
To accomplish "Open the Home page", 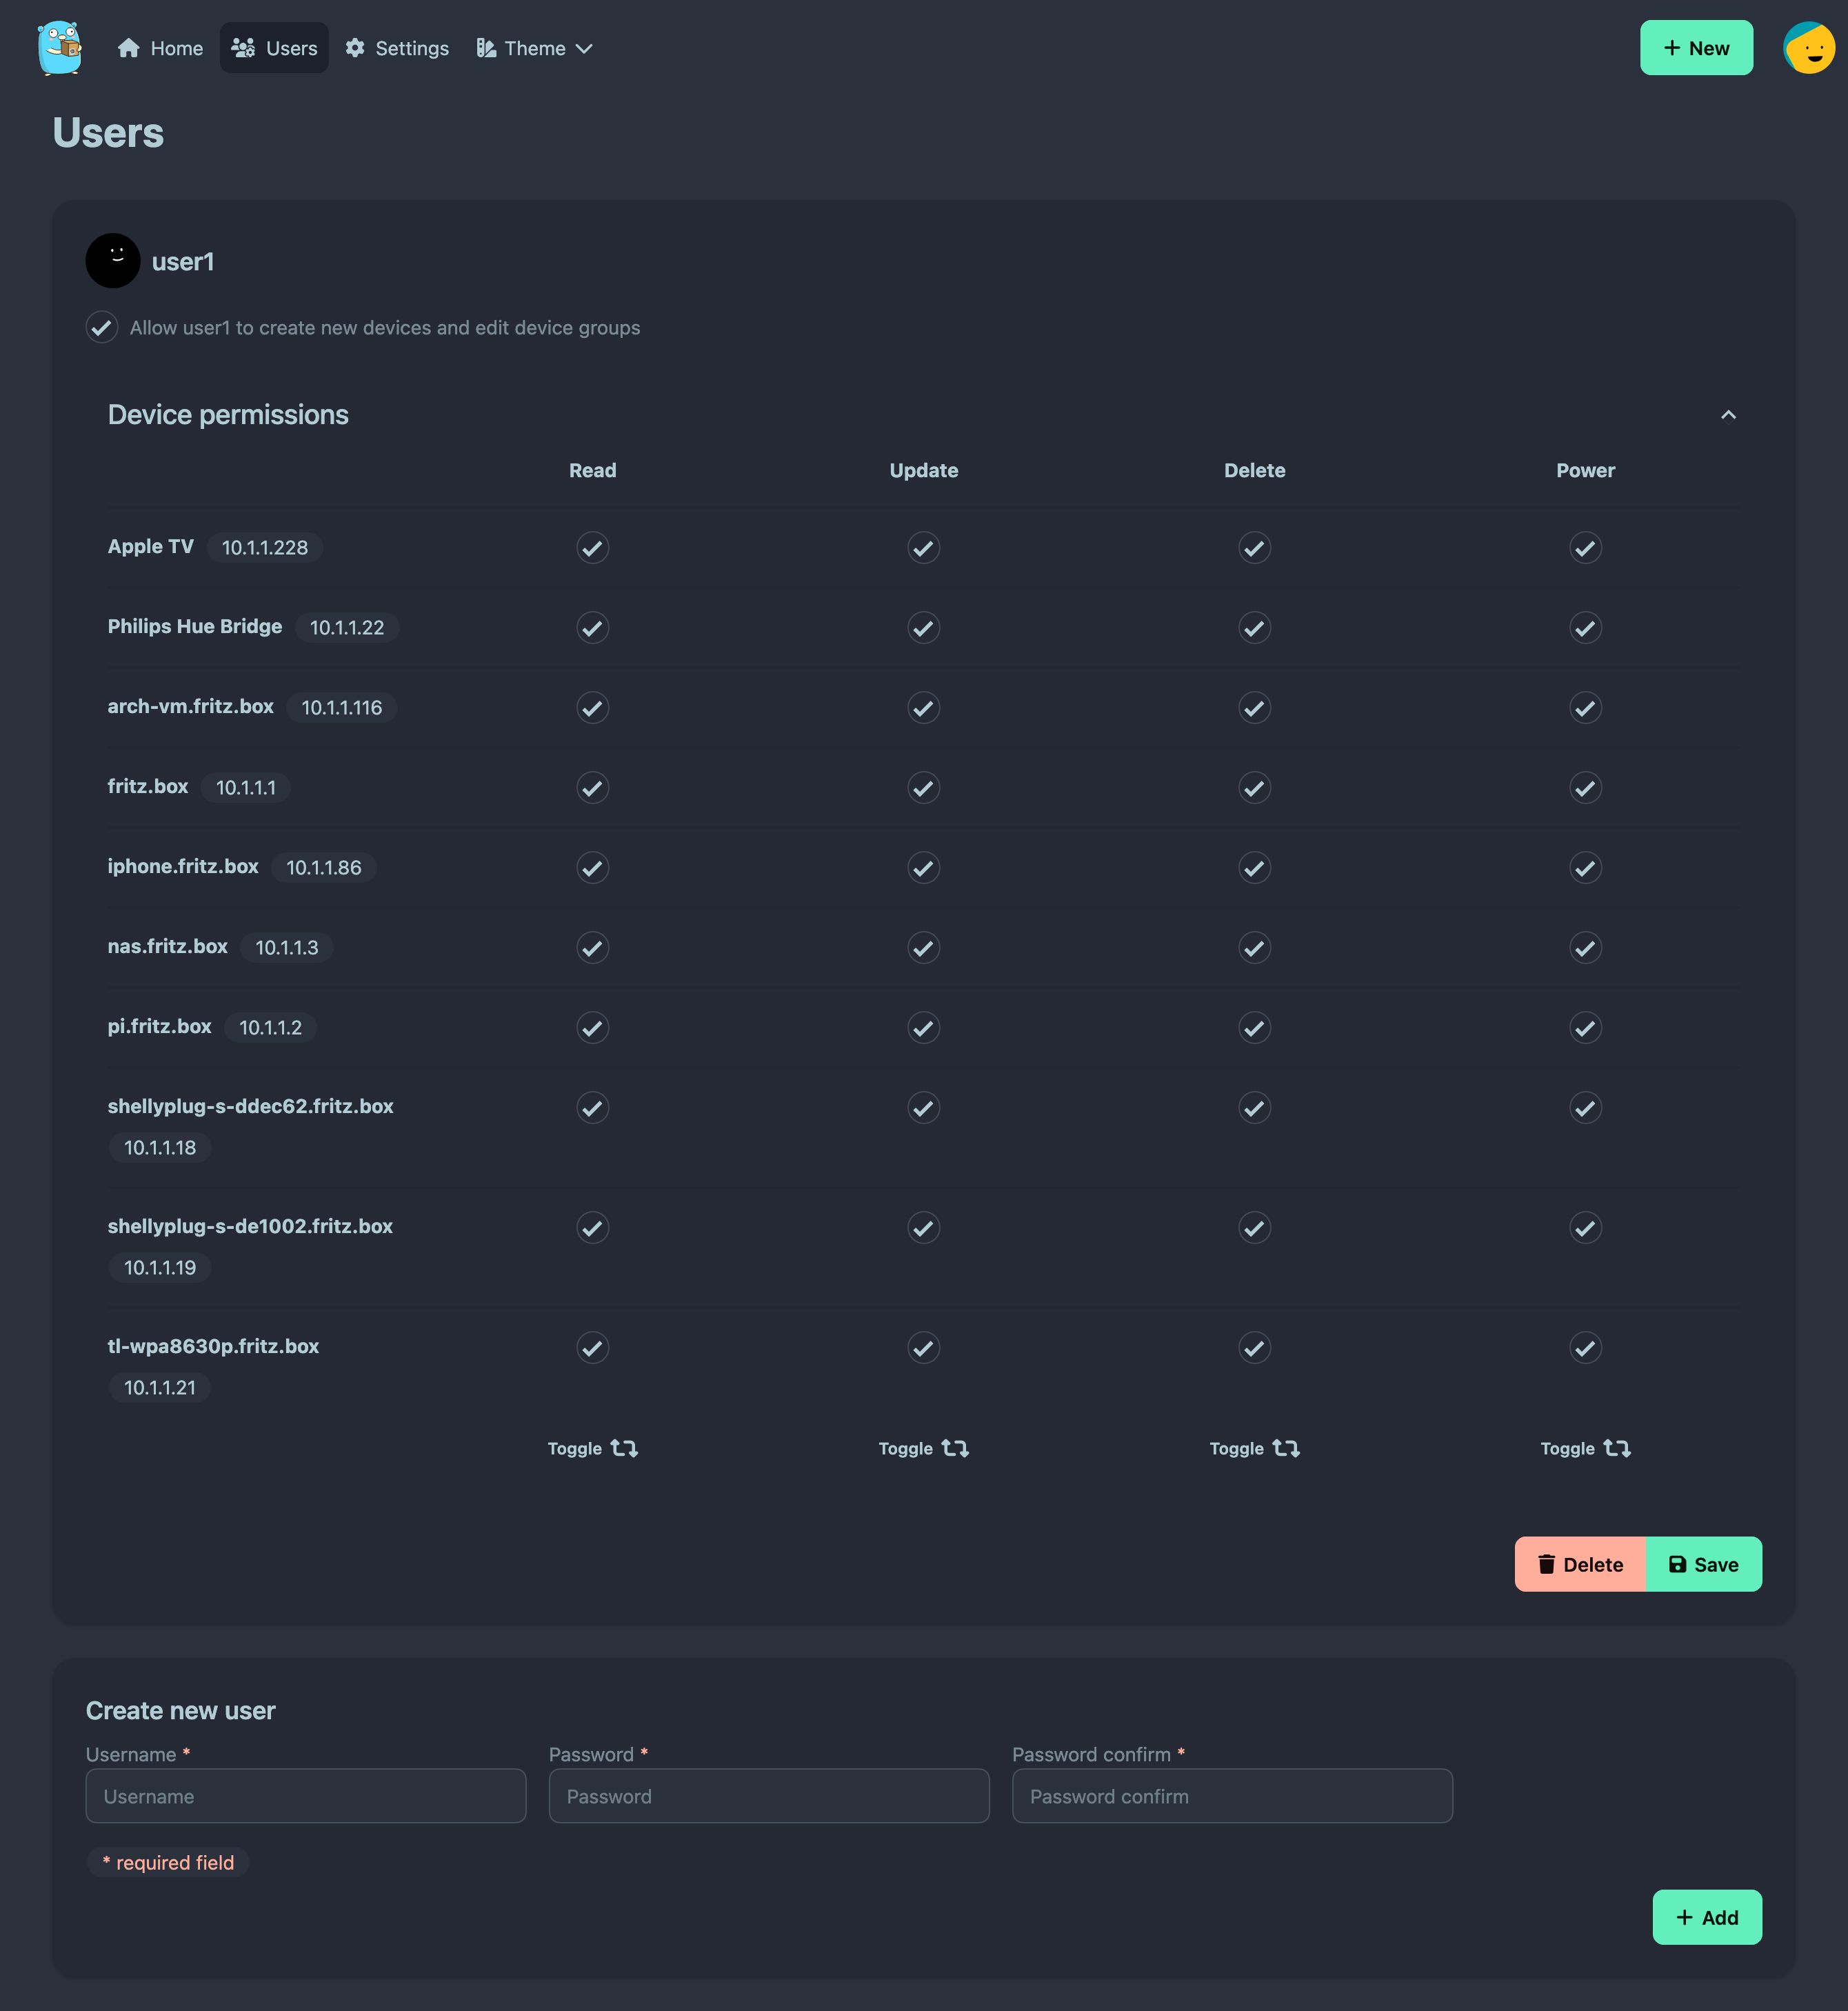I will pos(160,48).
